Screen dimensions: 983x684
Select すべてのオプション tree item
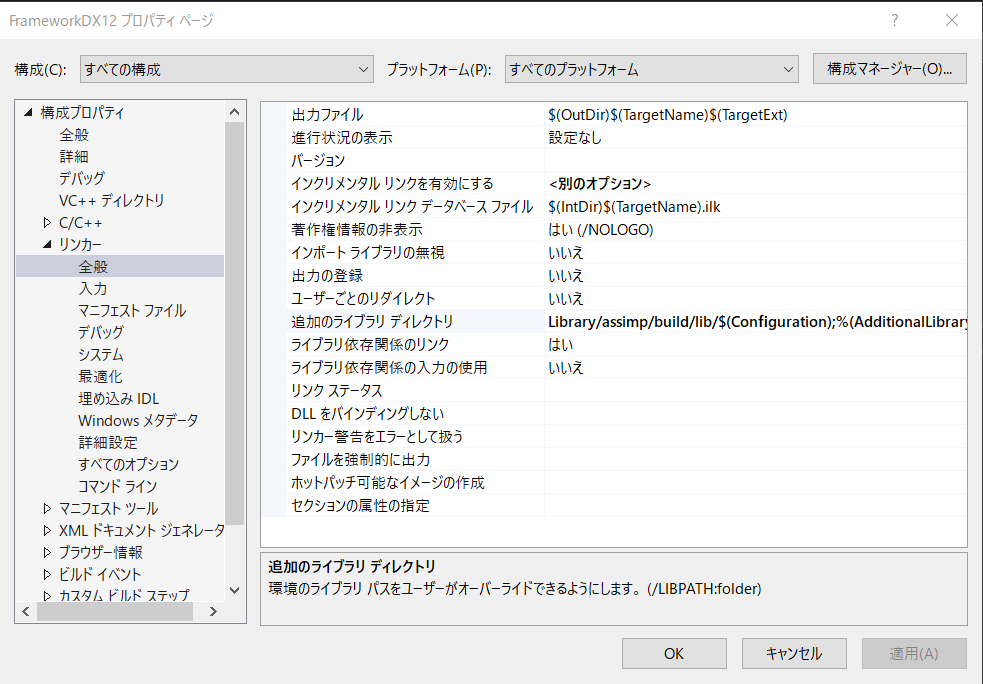(129, 464)
